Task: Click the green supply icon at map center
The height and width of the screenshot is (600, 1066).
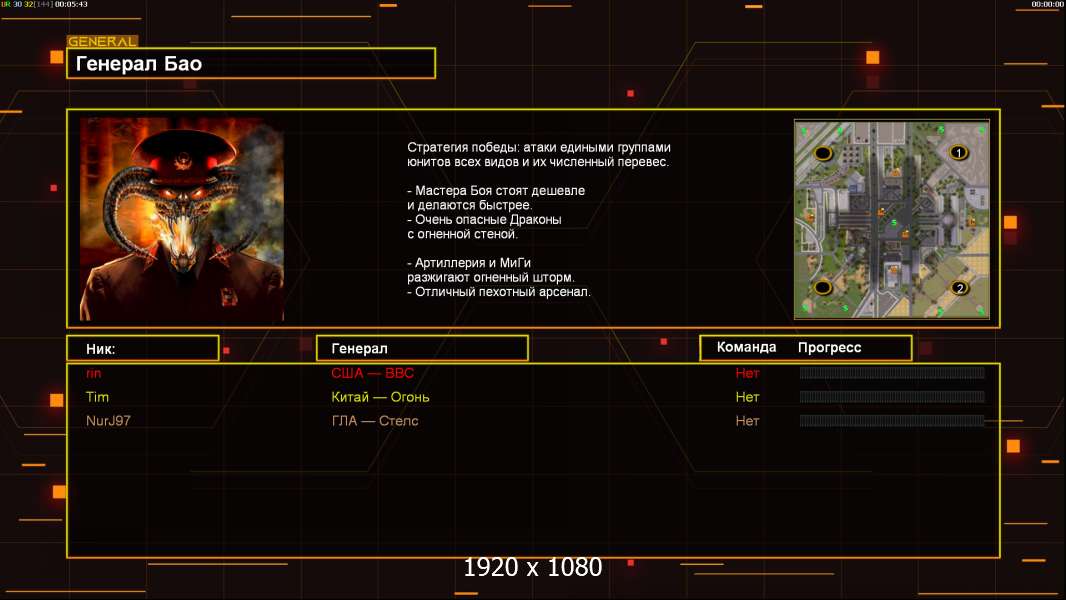Action: 893,223
